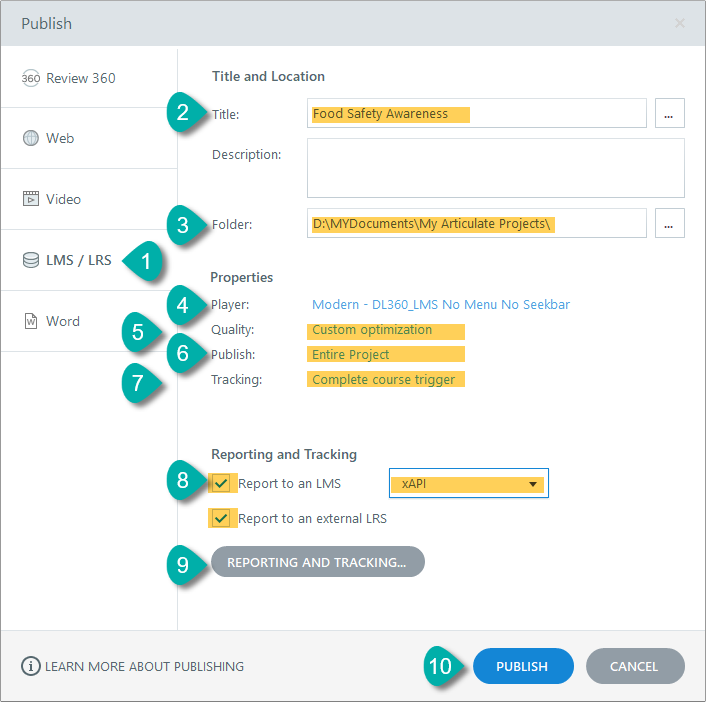This screenshot has height=702, width=706.
Task: Click the Folder path field
Action: 477,223
